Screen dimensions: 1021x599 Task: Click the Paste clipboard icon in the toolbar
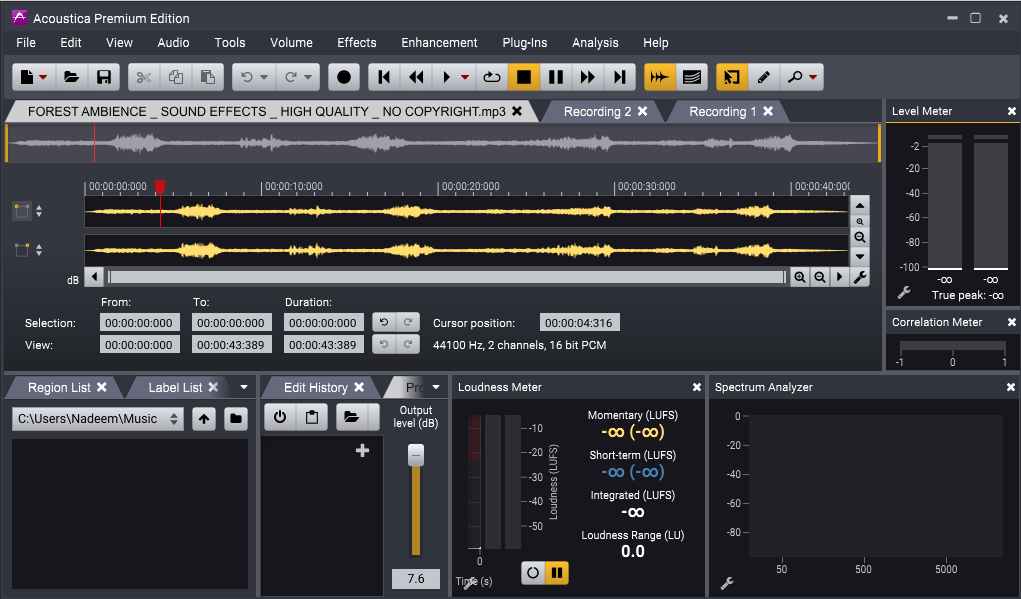pos(208,77)
